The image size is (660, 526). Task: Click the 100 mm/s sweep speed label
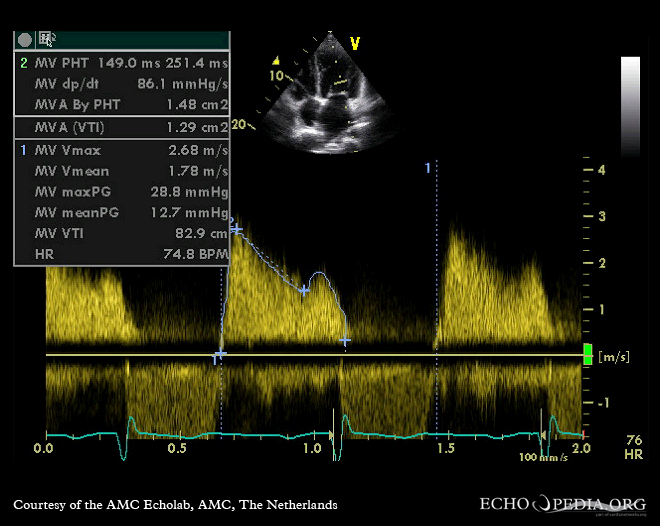click(542, 456)
